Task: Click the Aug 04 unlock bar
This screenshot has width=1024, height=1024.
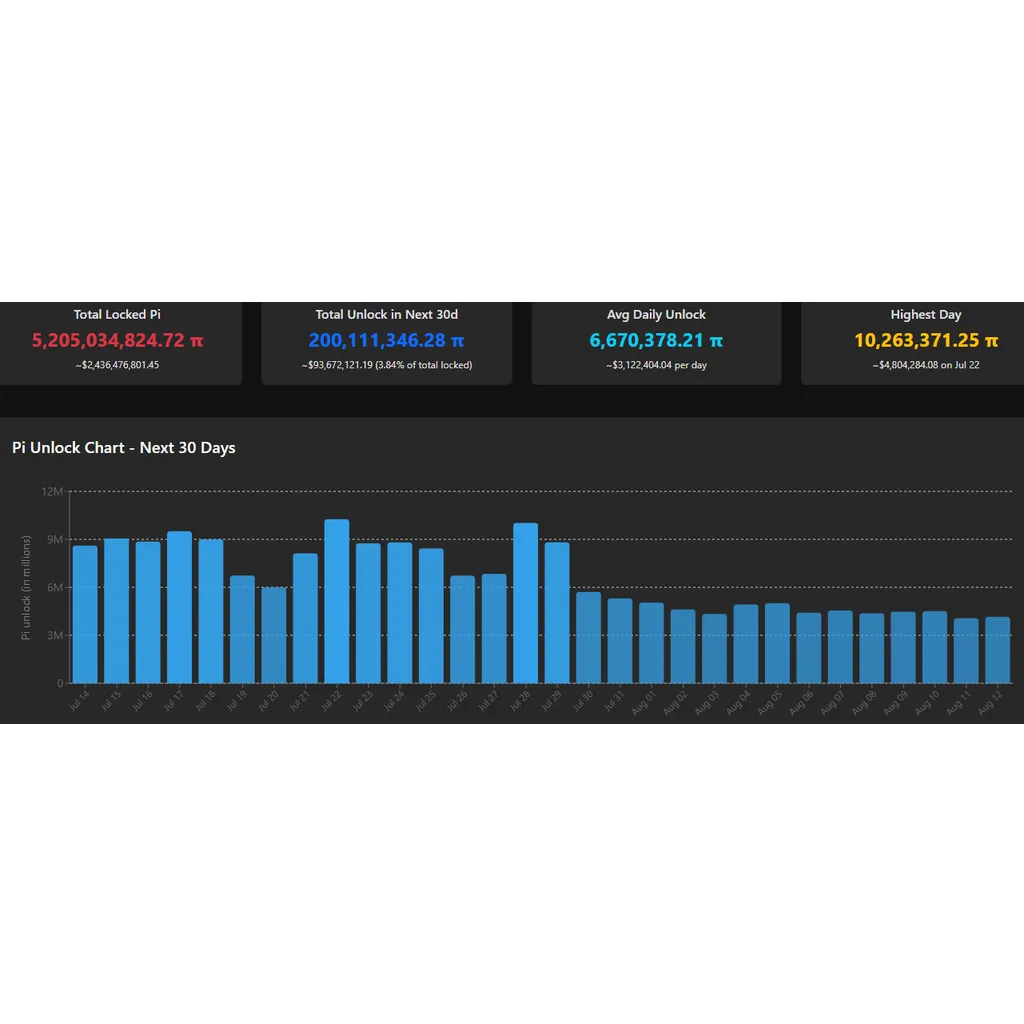Action: point(746,644)
